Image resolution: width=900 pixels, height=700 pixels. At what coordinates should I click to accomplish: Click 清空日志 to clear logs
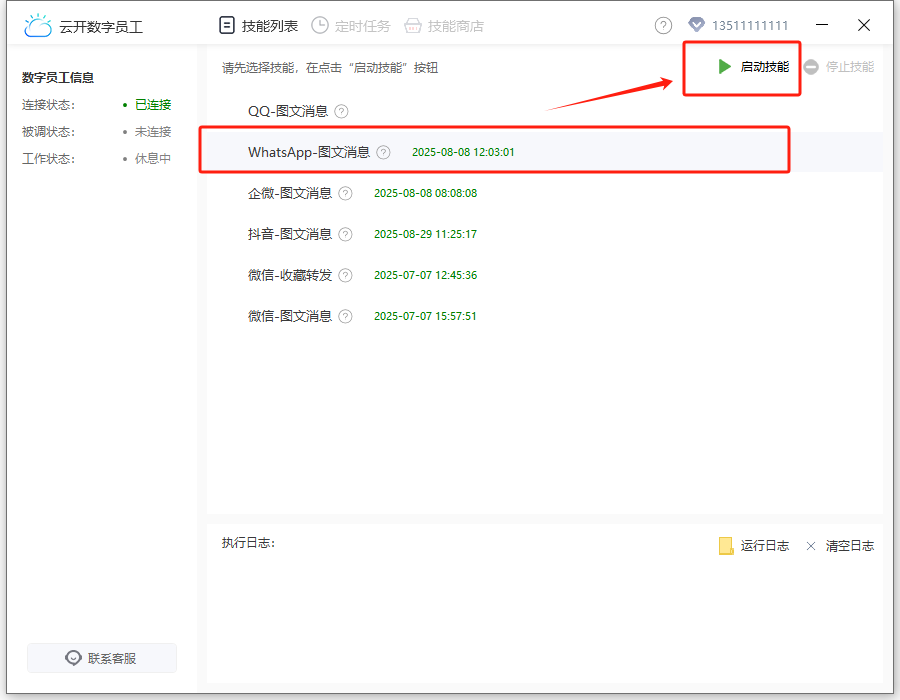point(840,546)
